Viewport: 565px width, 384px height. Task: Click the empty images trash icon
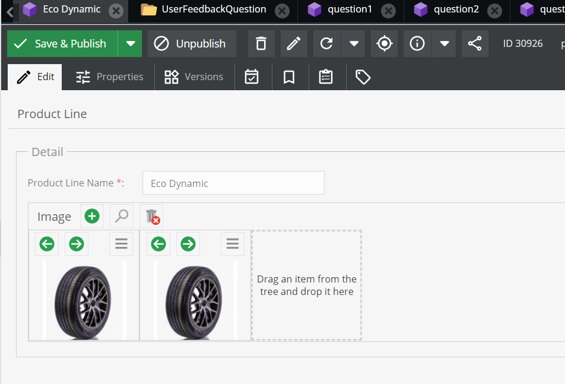click(152, 216)
